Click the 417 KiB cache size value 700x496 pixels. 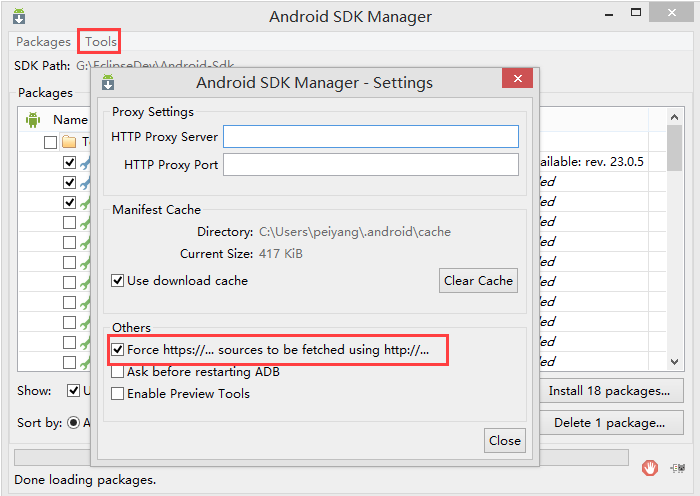coord(281,254)
